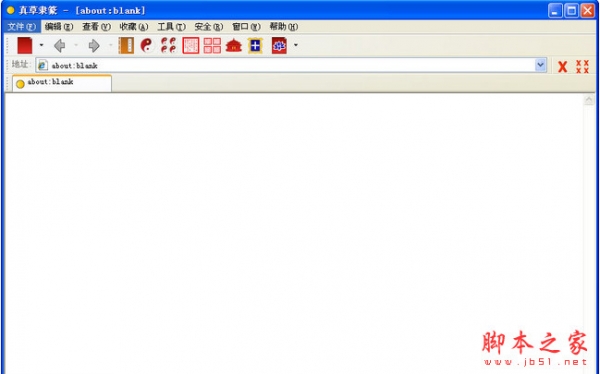Expand the address bar dropdown list
This screenshot has height=374, width=600.
(540, 65)
